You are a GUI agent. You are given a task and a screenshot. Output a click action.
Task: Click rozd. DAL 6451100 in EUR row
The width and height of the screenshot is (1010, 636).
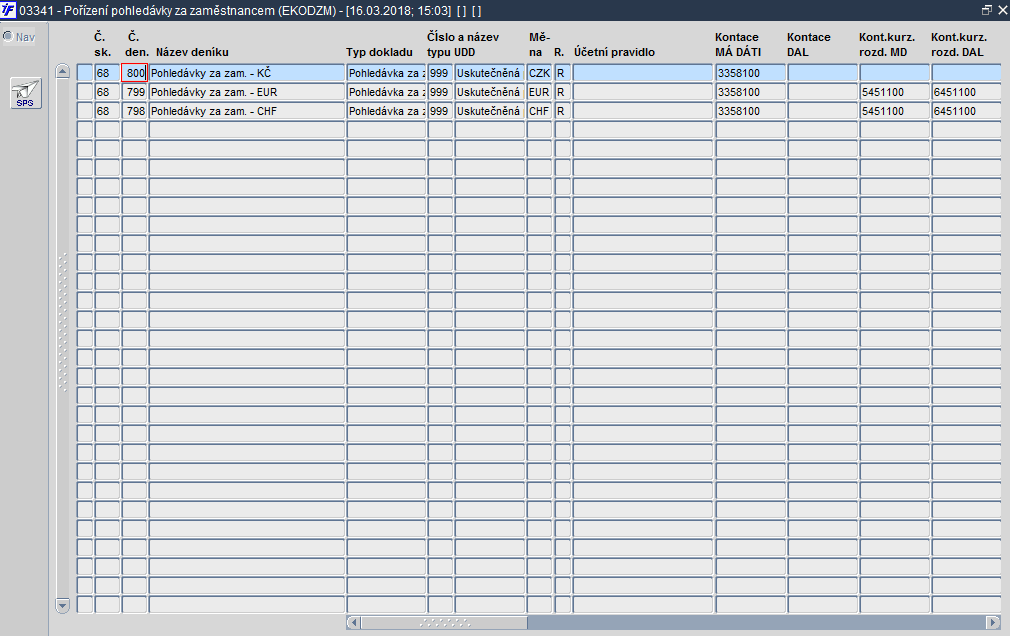(x=966, y=92)
